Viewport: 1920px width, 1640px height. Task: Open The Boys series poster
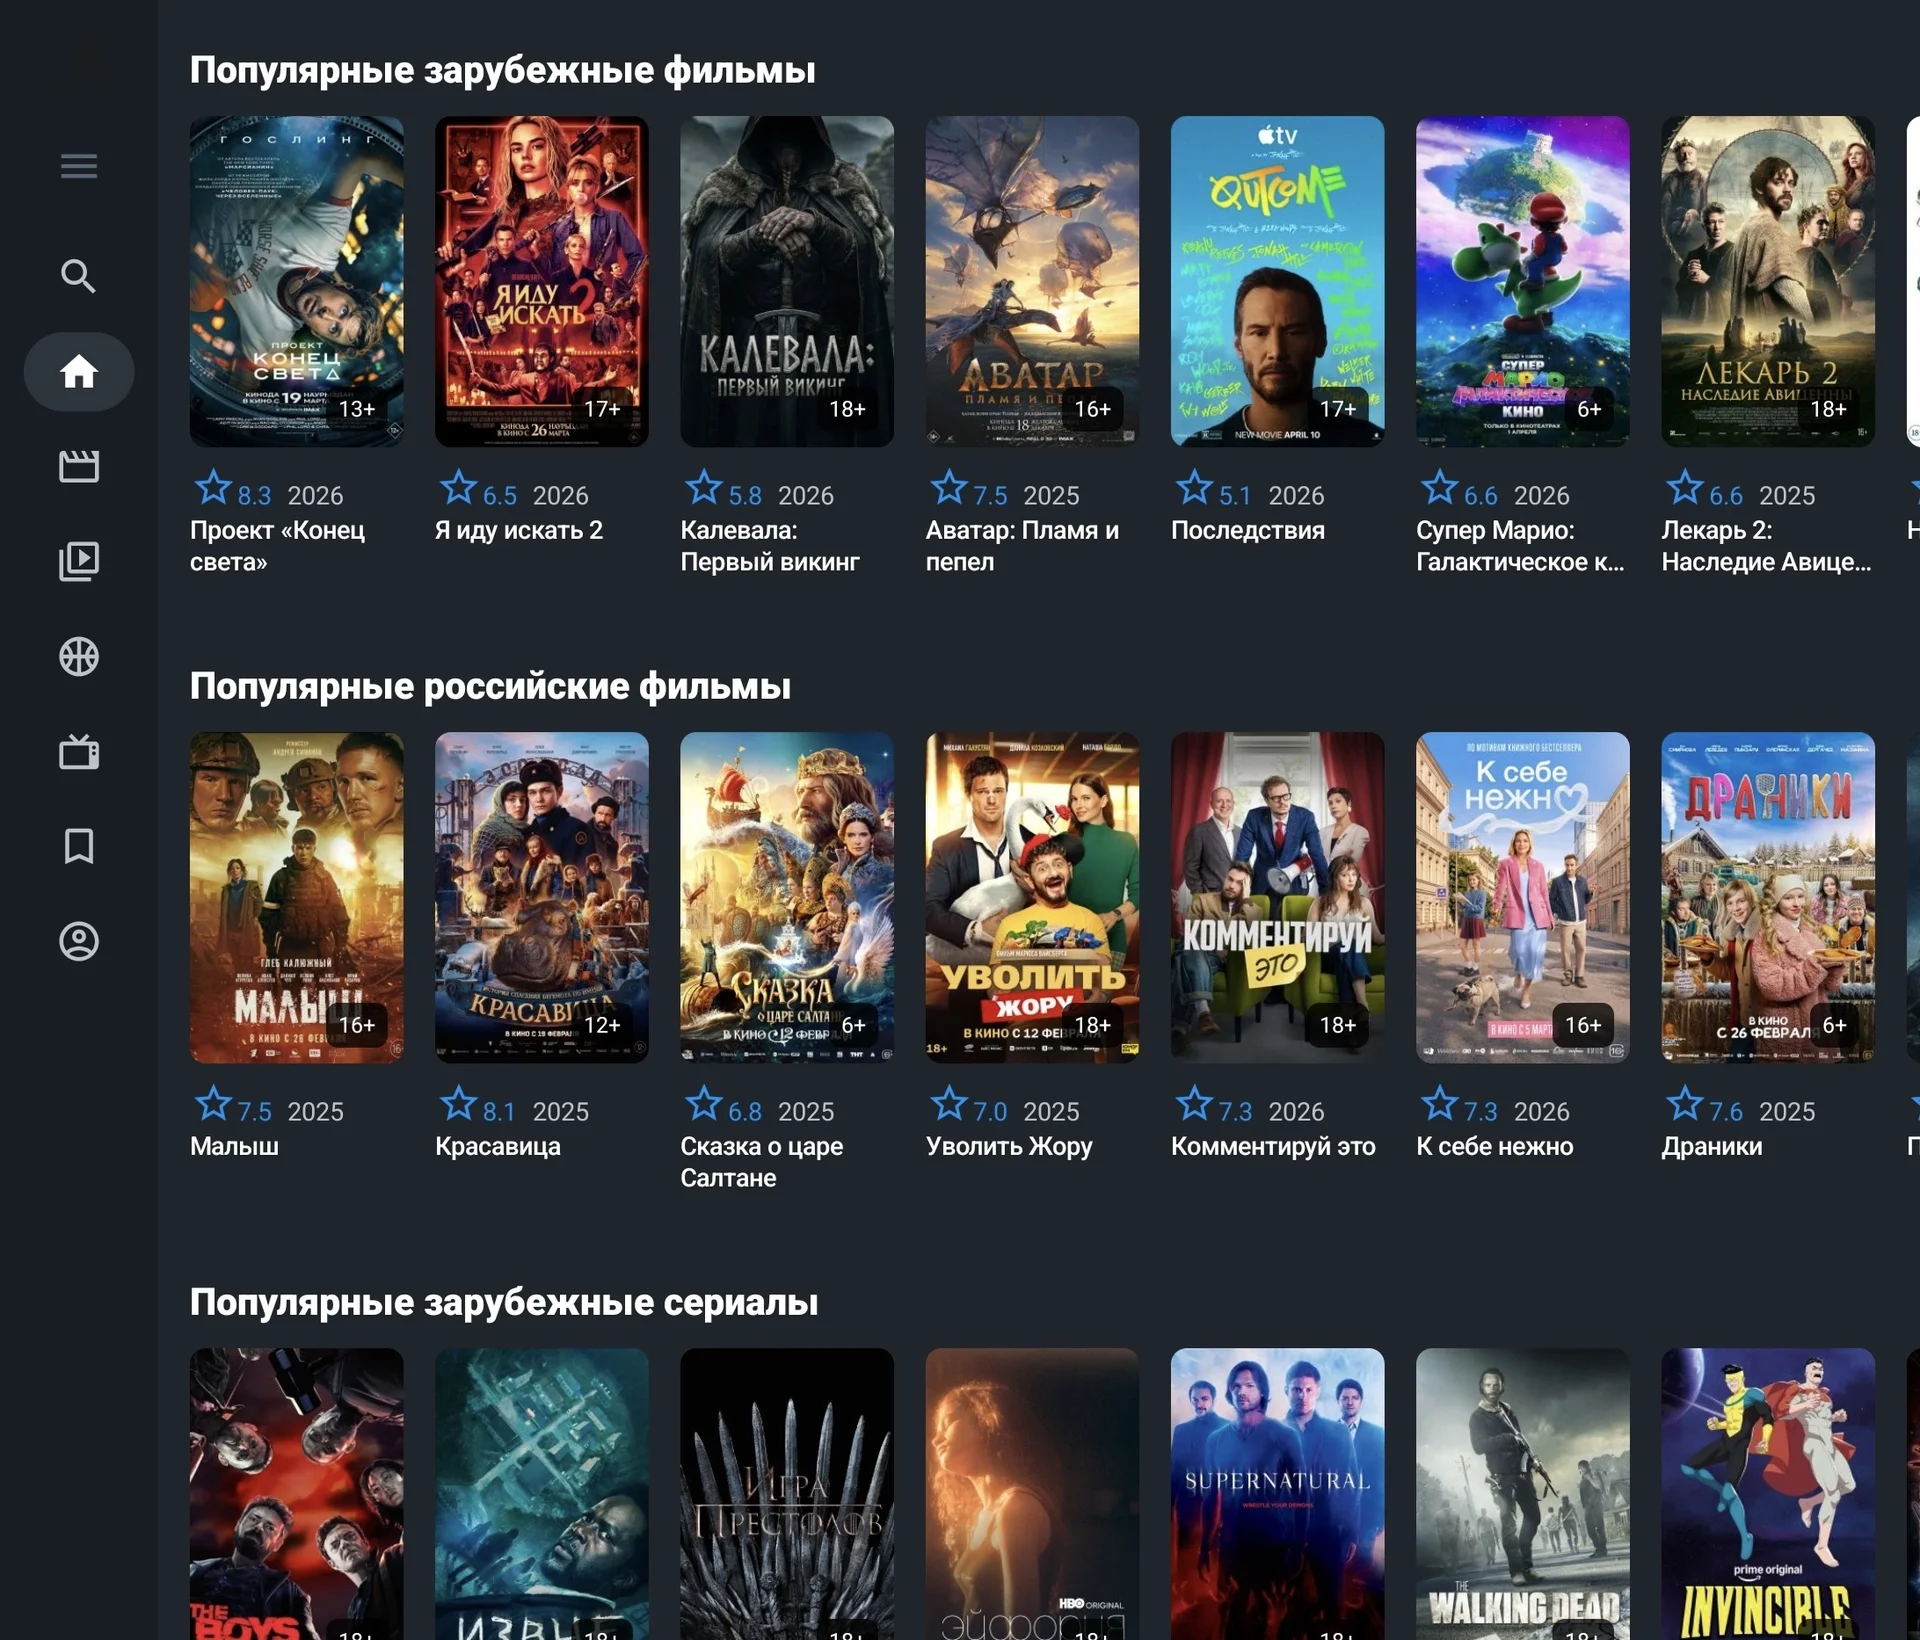297,1494
